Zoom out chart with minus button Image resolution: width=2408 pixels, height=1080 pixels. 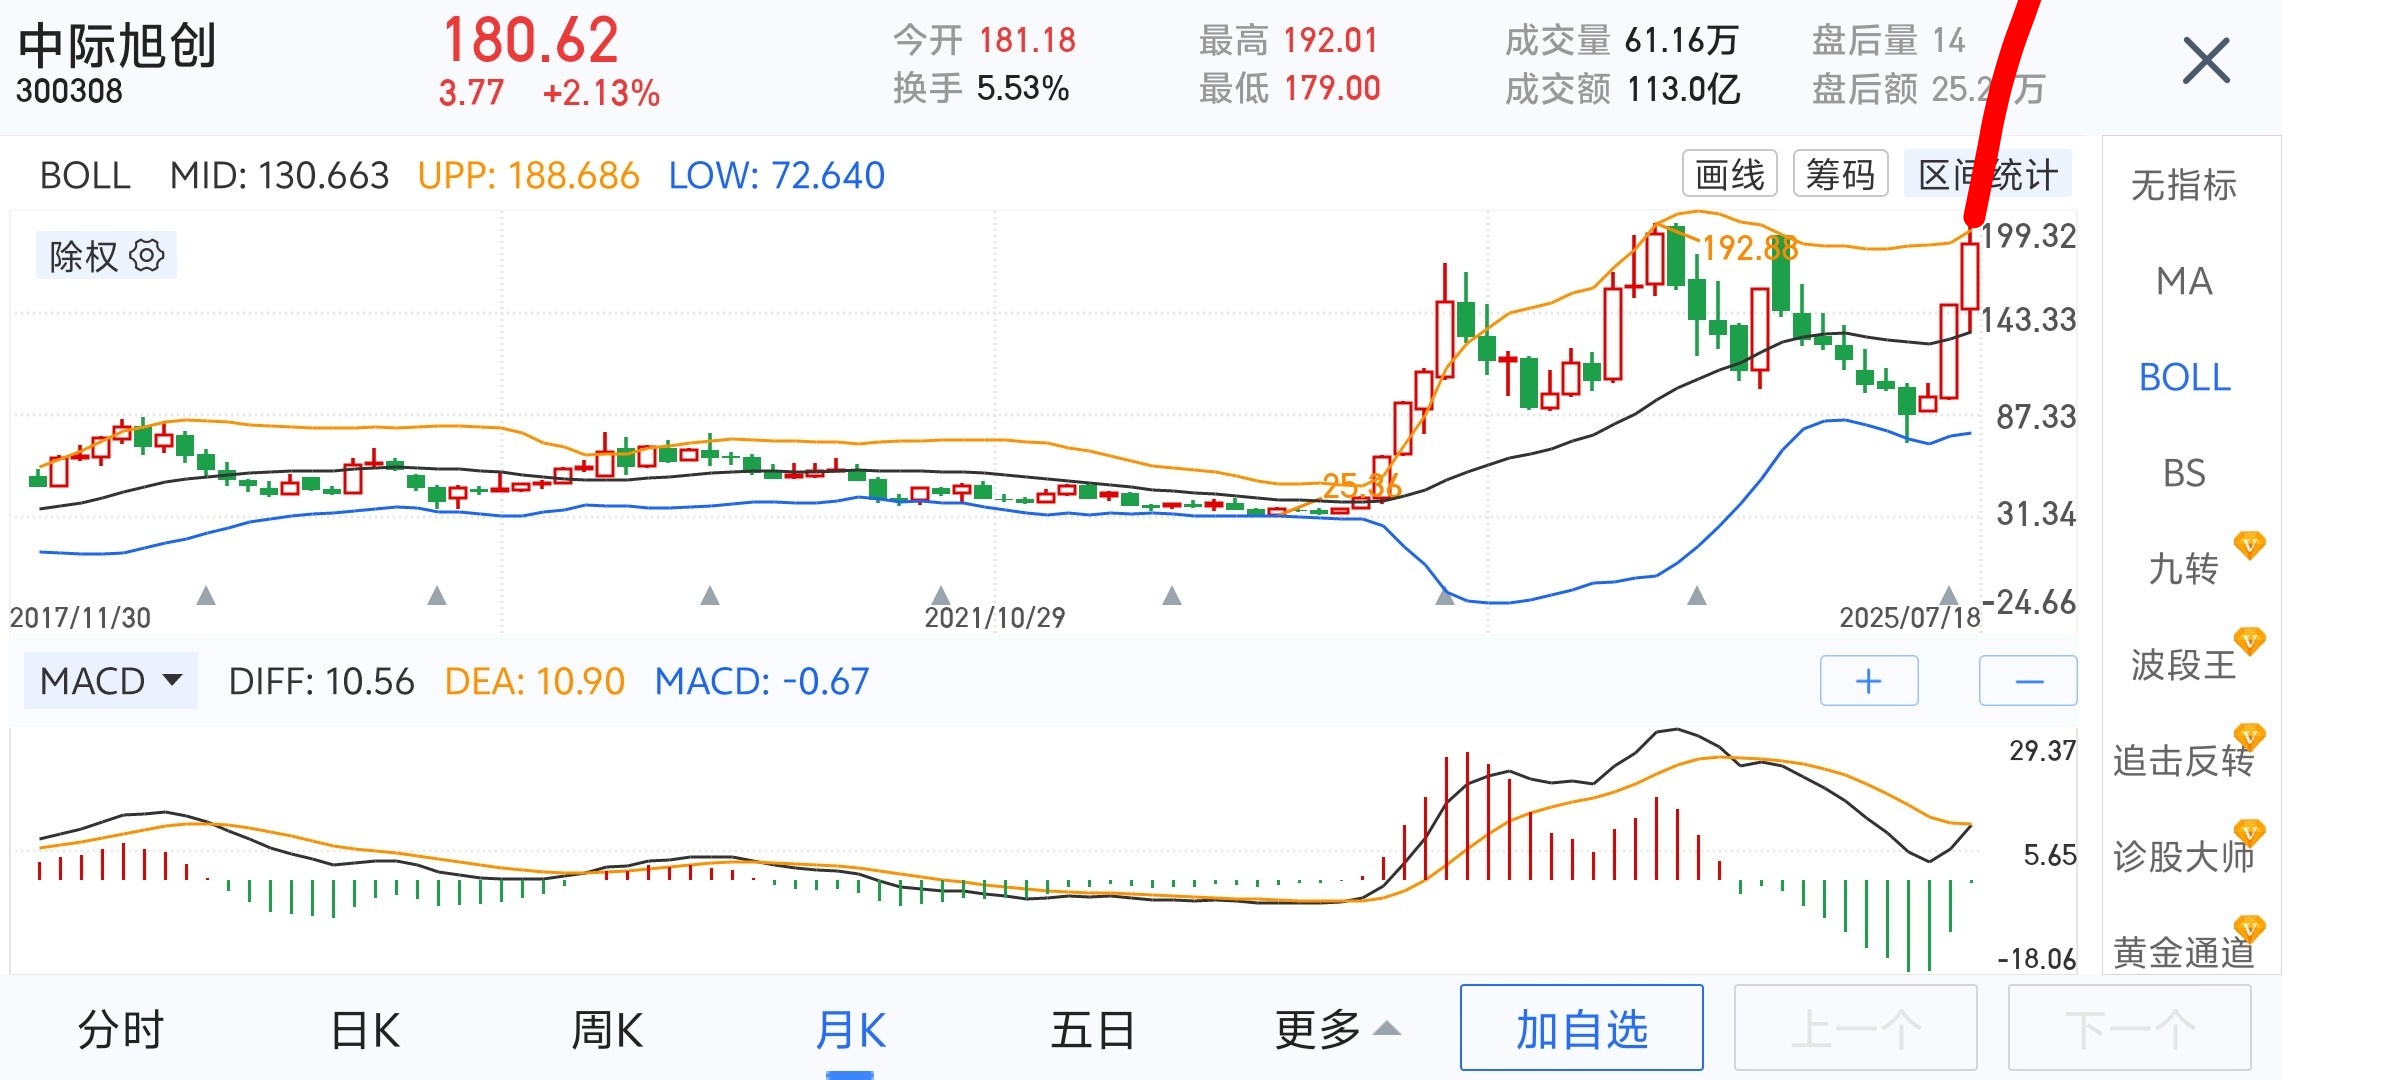pyautogui.click(x=2028, y=681)
